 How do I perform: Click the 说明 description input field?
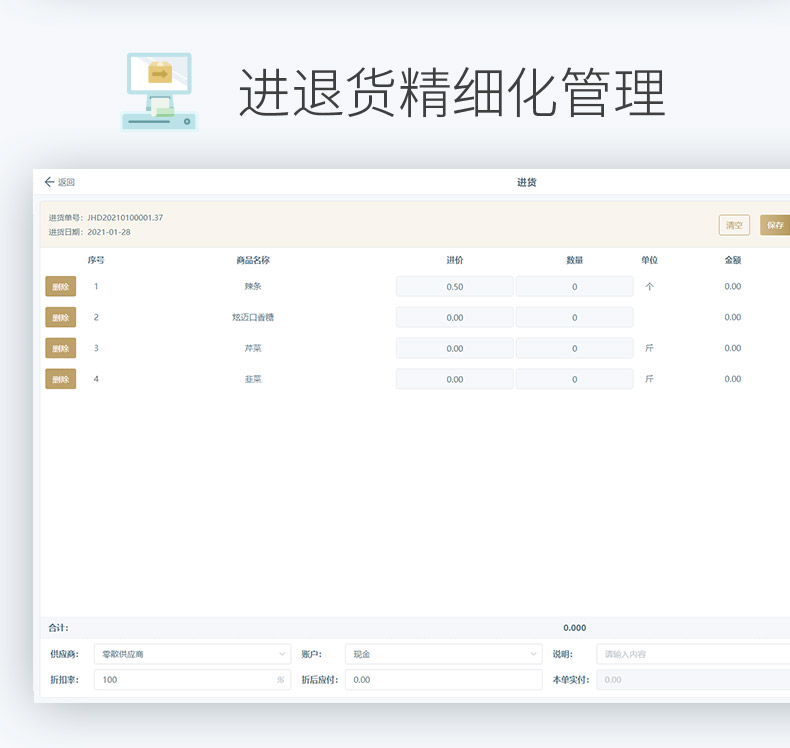692,654
